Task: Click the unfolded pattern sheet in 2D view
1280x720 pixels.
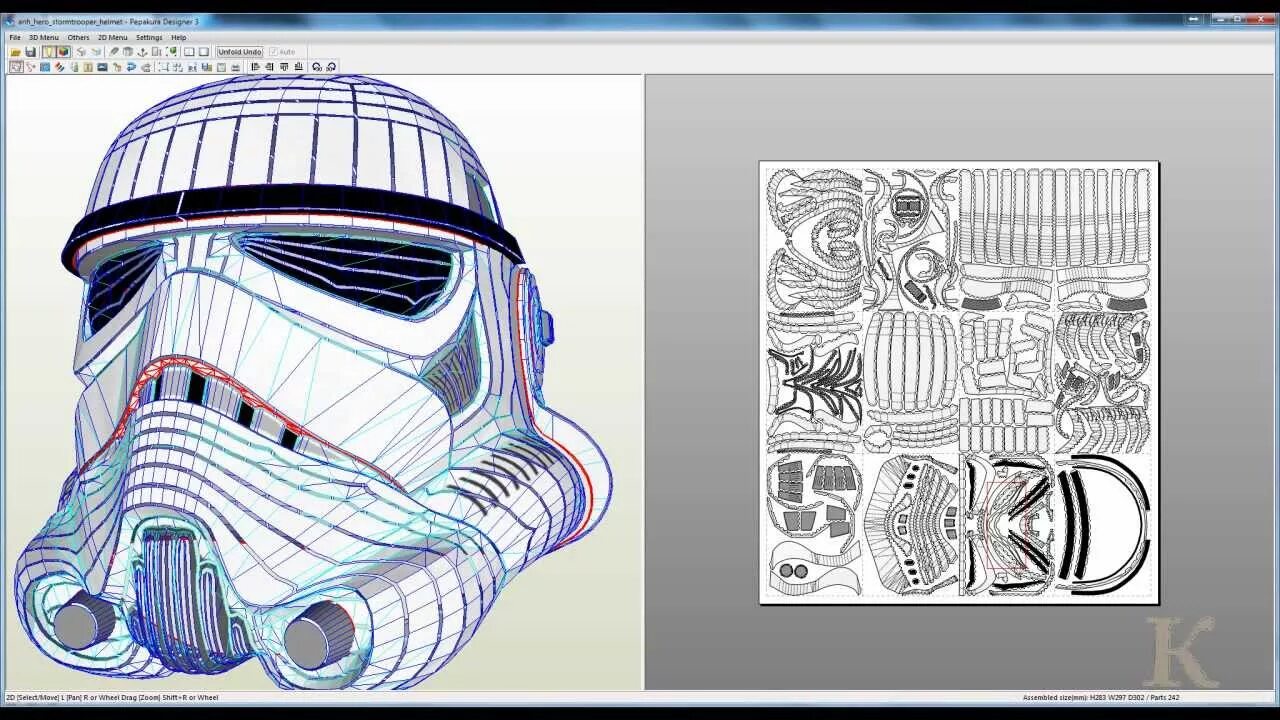Action: pos(959,382)
